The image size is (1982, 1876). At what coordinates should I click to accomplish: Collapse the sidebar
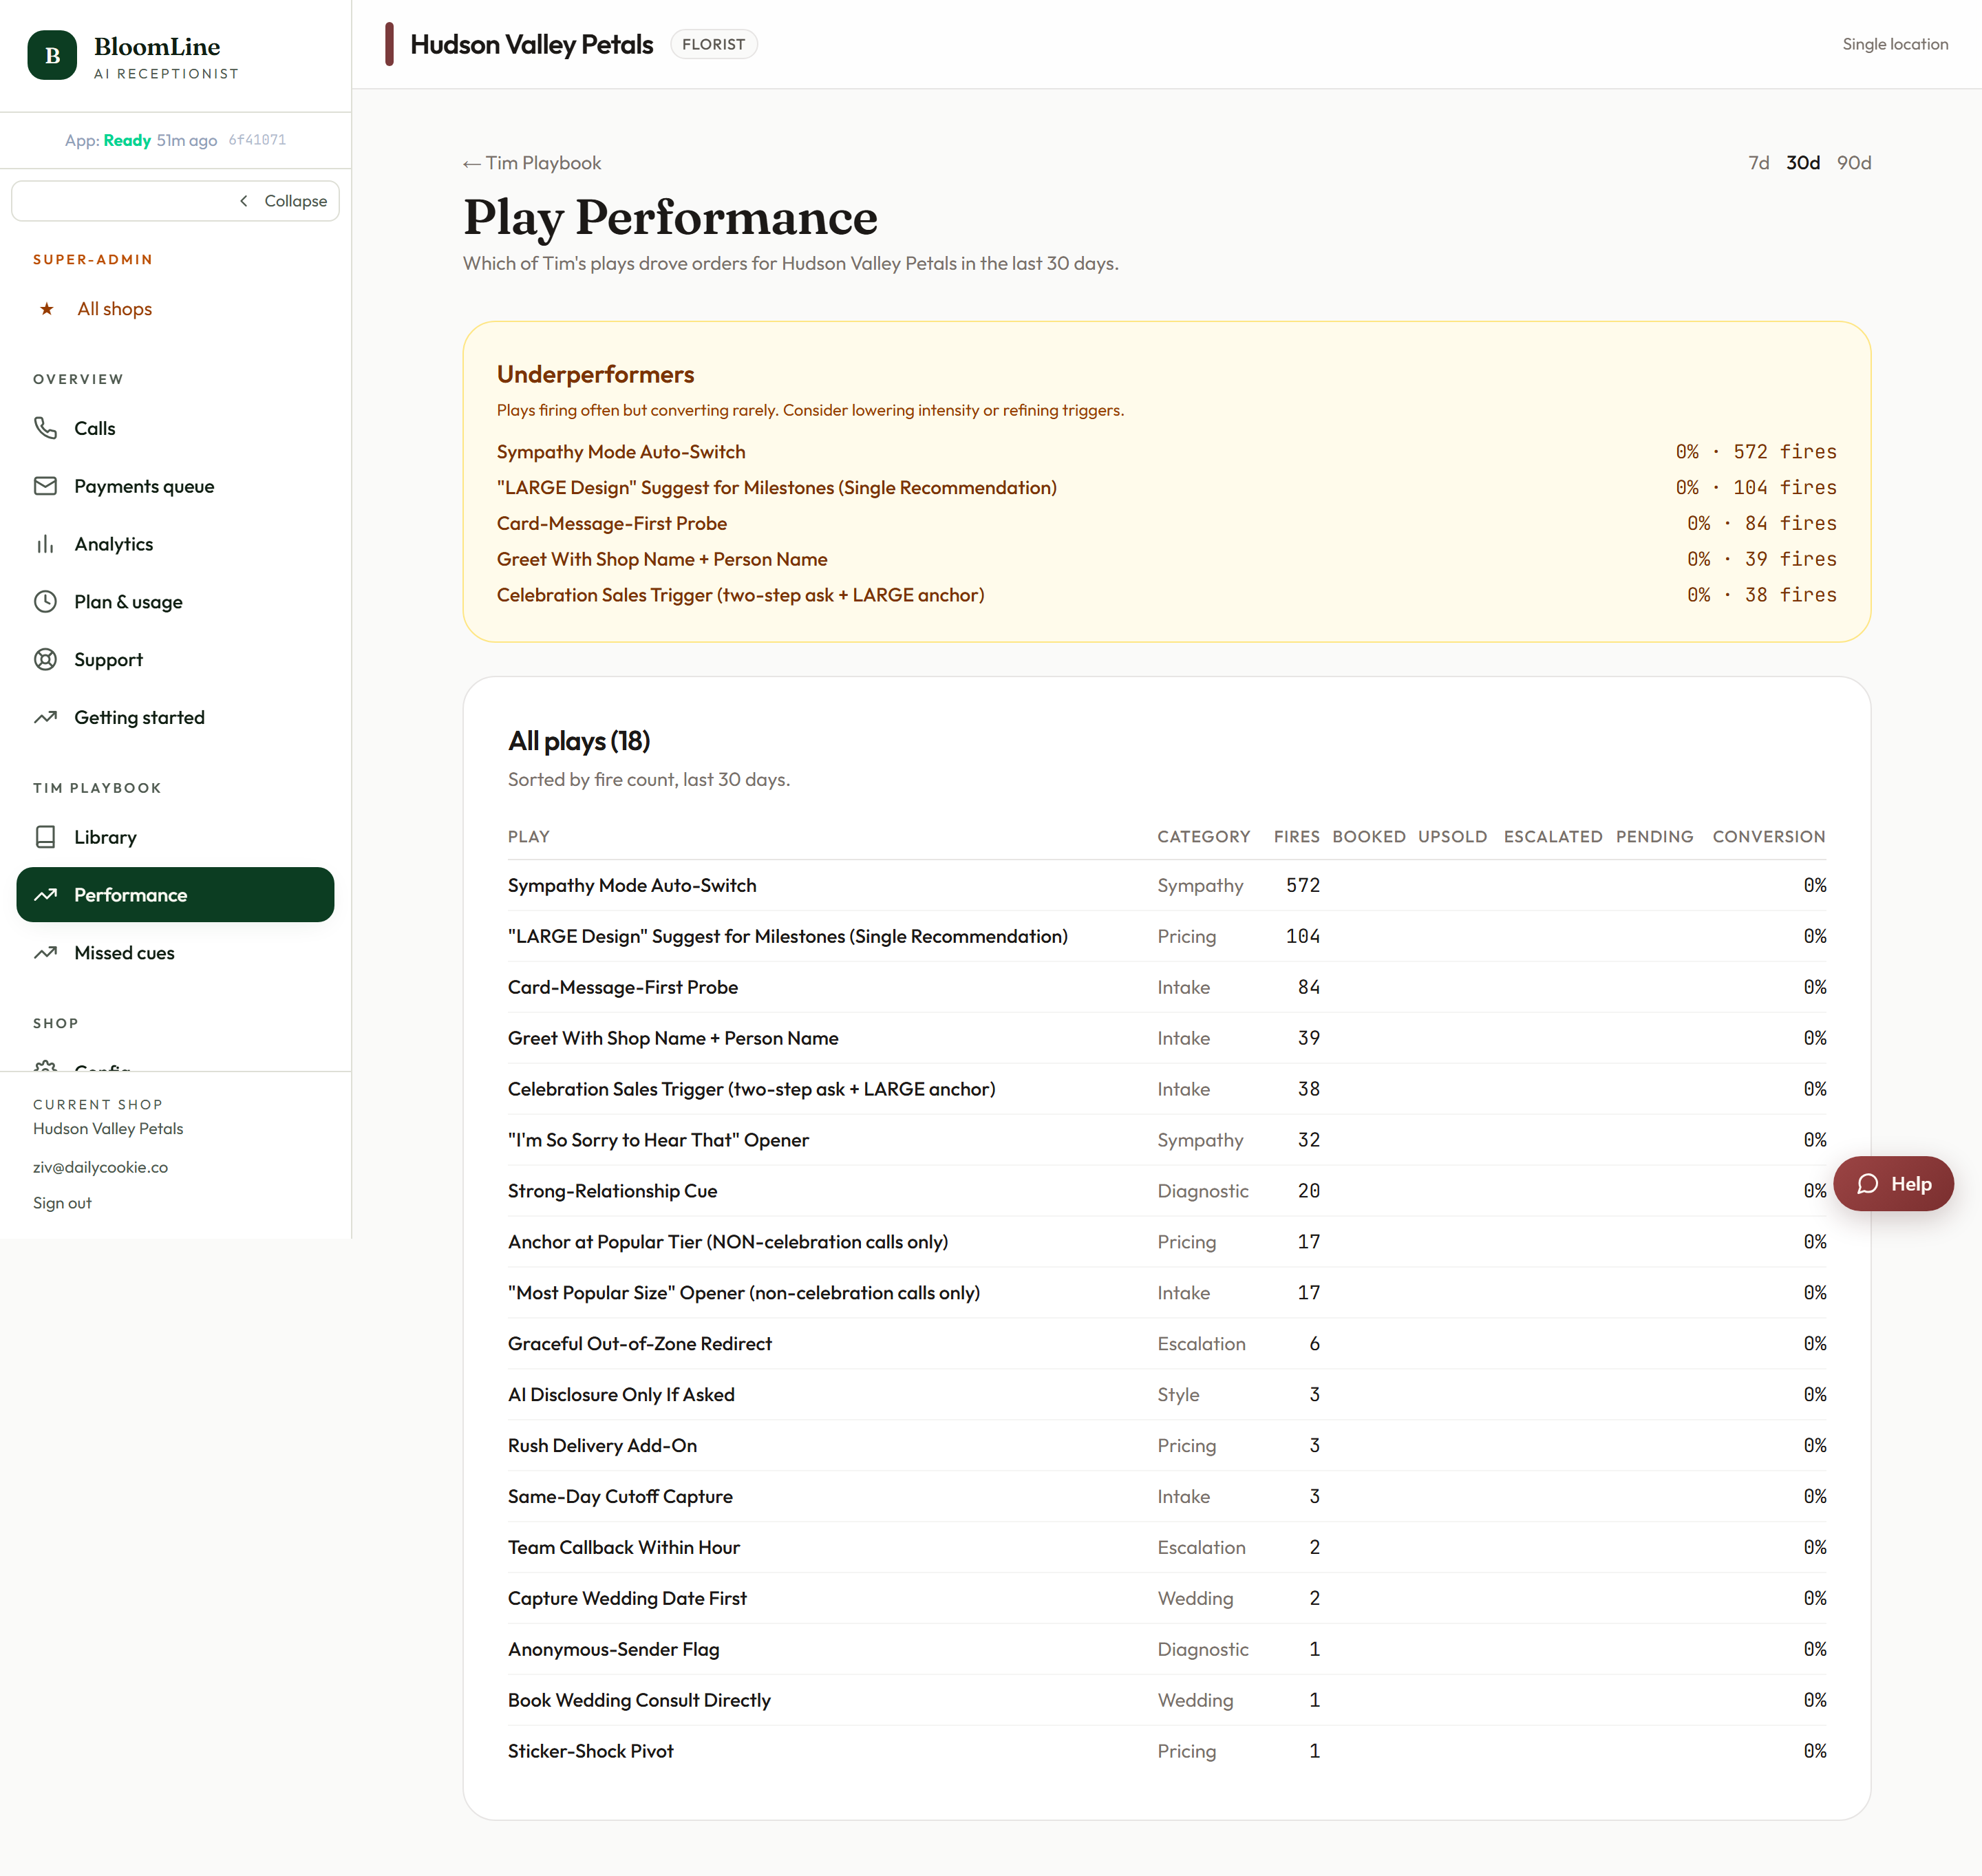click(x=175, y=201)
